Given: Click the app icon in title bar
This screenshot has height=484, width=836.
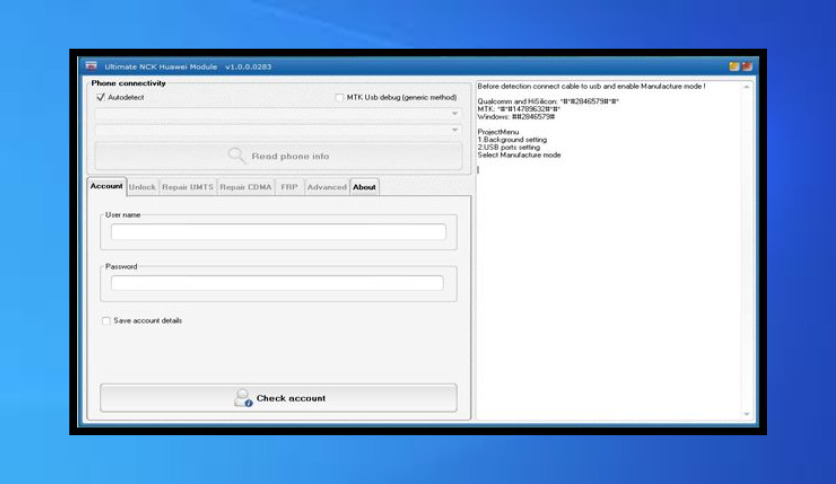Looking at the screenshot, I should pos(91,66).
